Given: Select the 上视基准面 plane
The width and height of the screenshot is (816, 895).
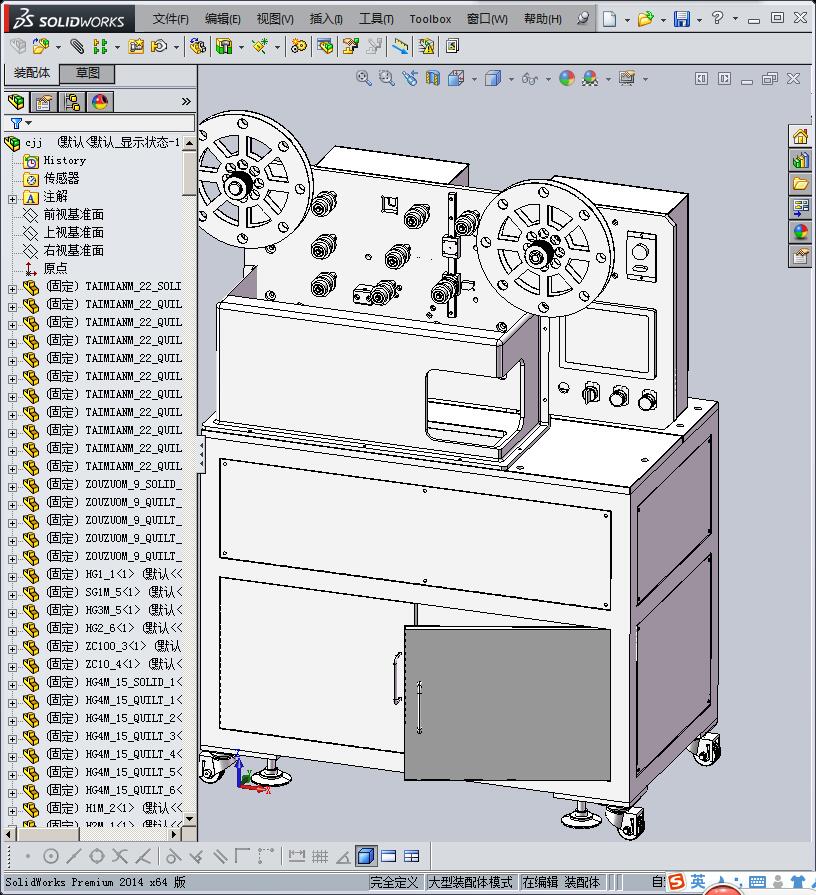Looking at the screenshot, I should (x=74, y=232).
